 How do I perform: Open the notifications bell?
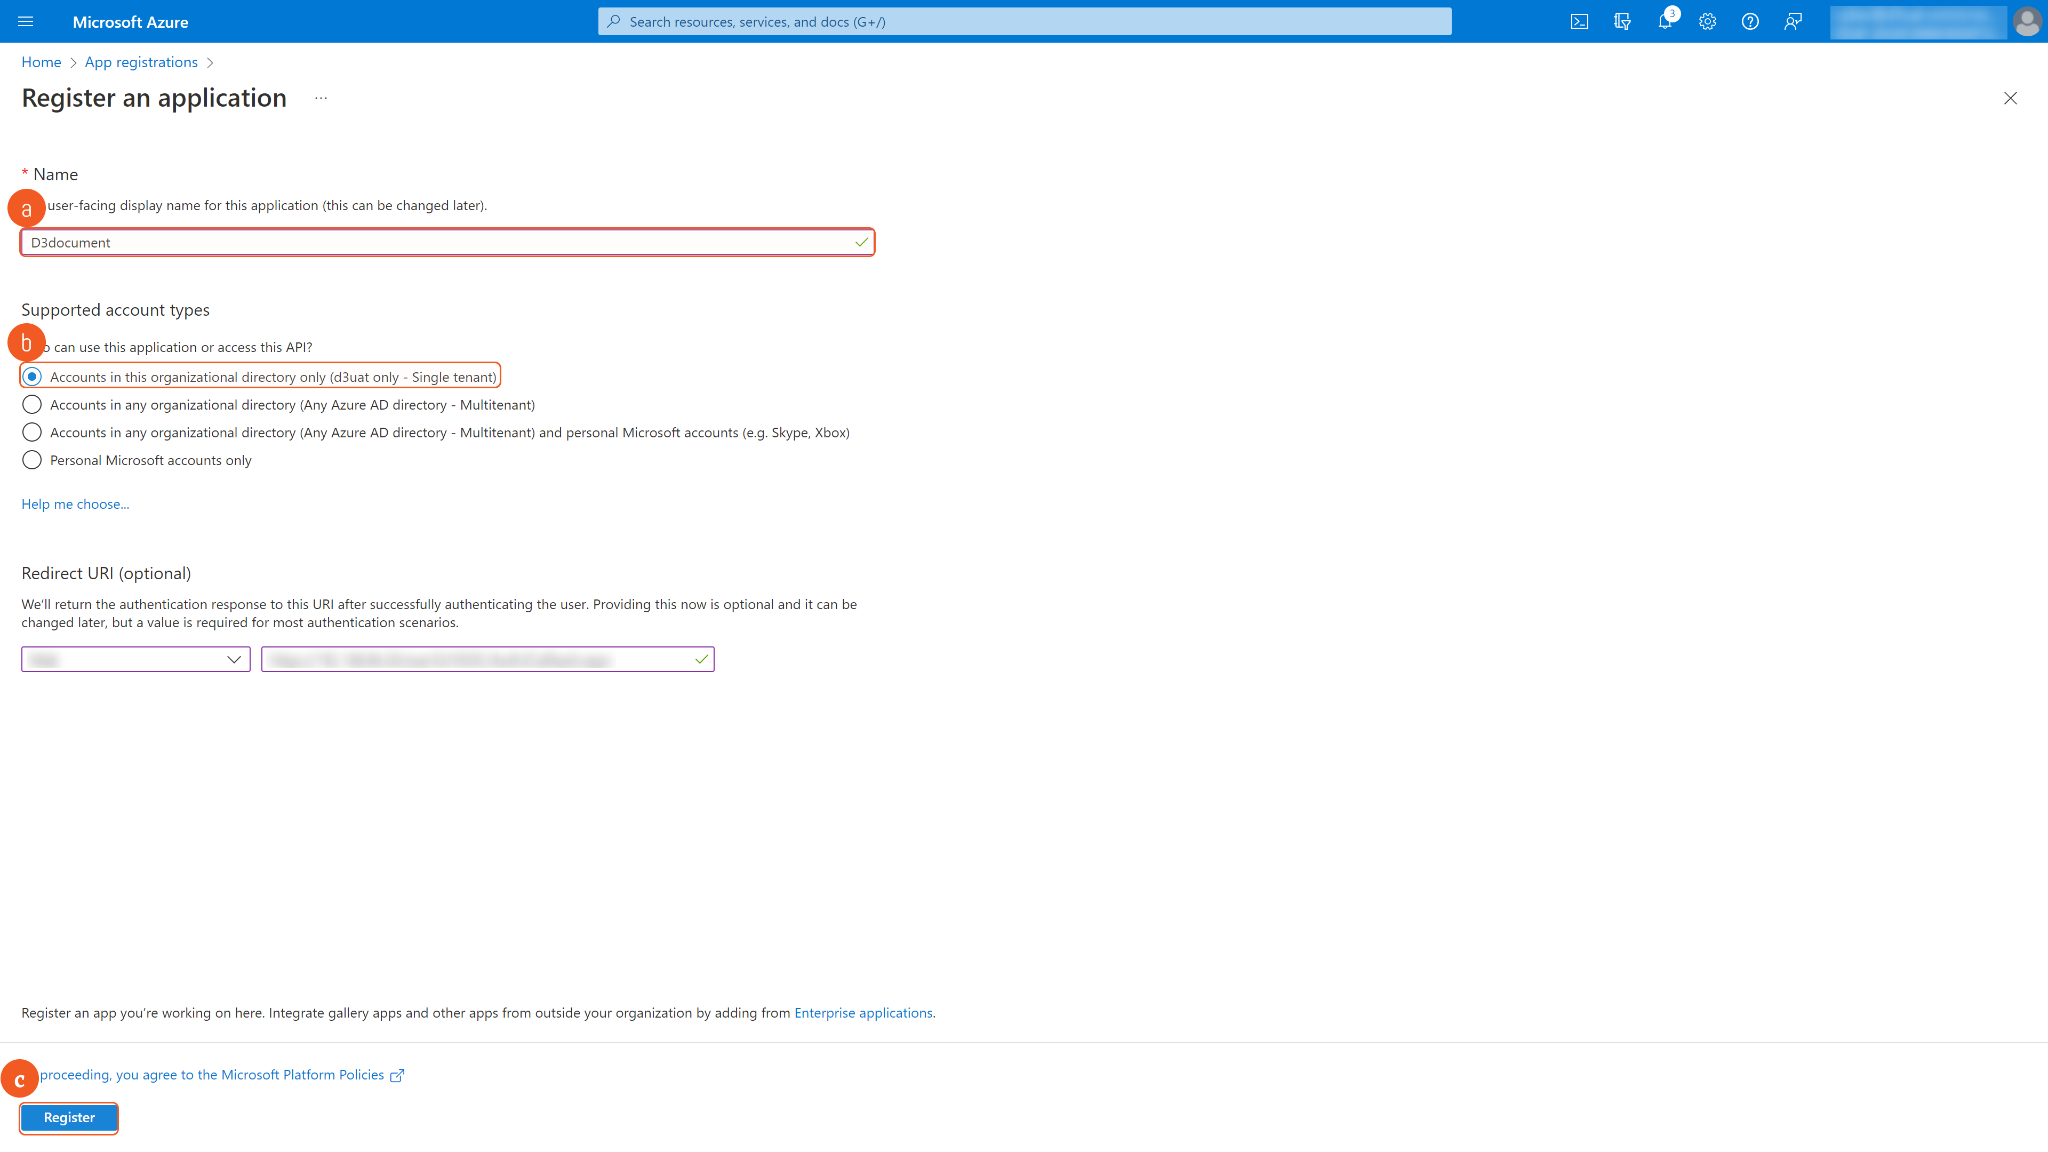click(1664, 21)
